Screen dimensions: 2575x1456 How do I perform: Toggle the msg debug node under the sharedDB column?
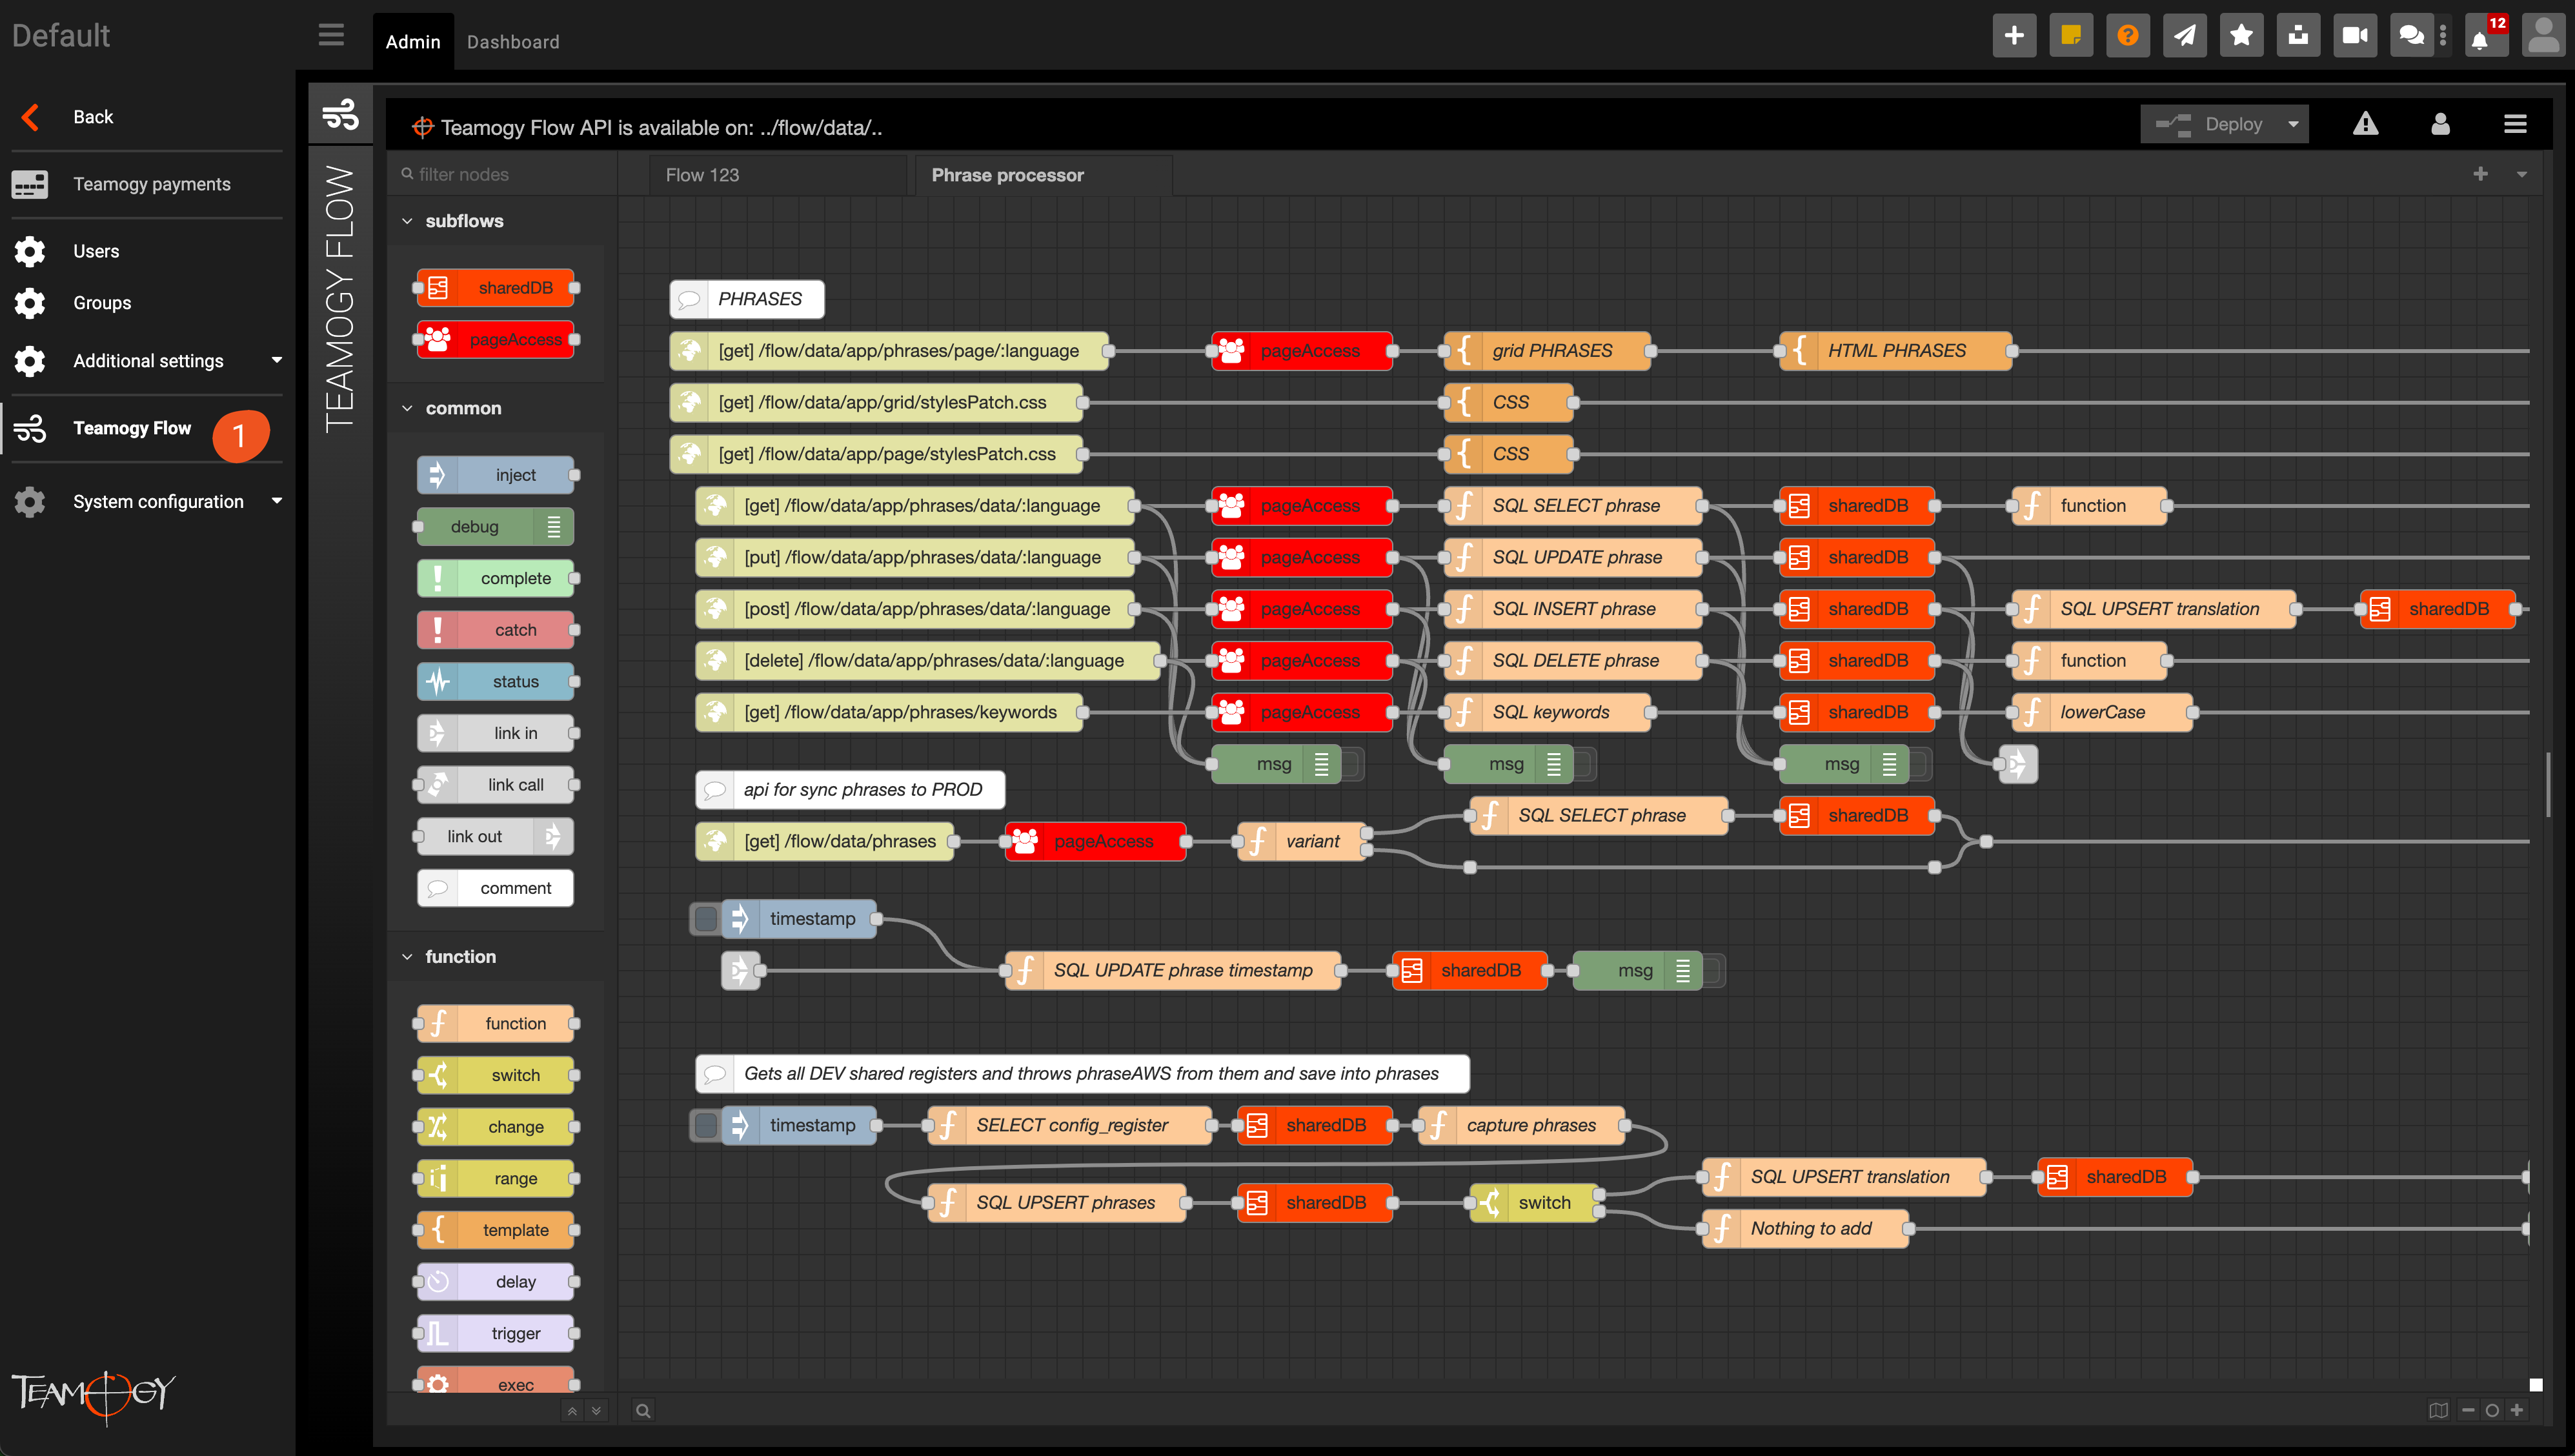coord(1920,764)
